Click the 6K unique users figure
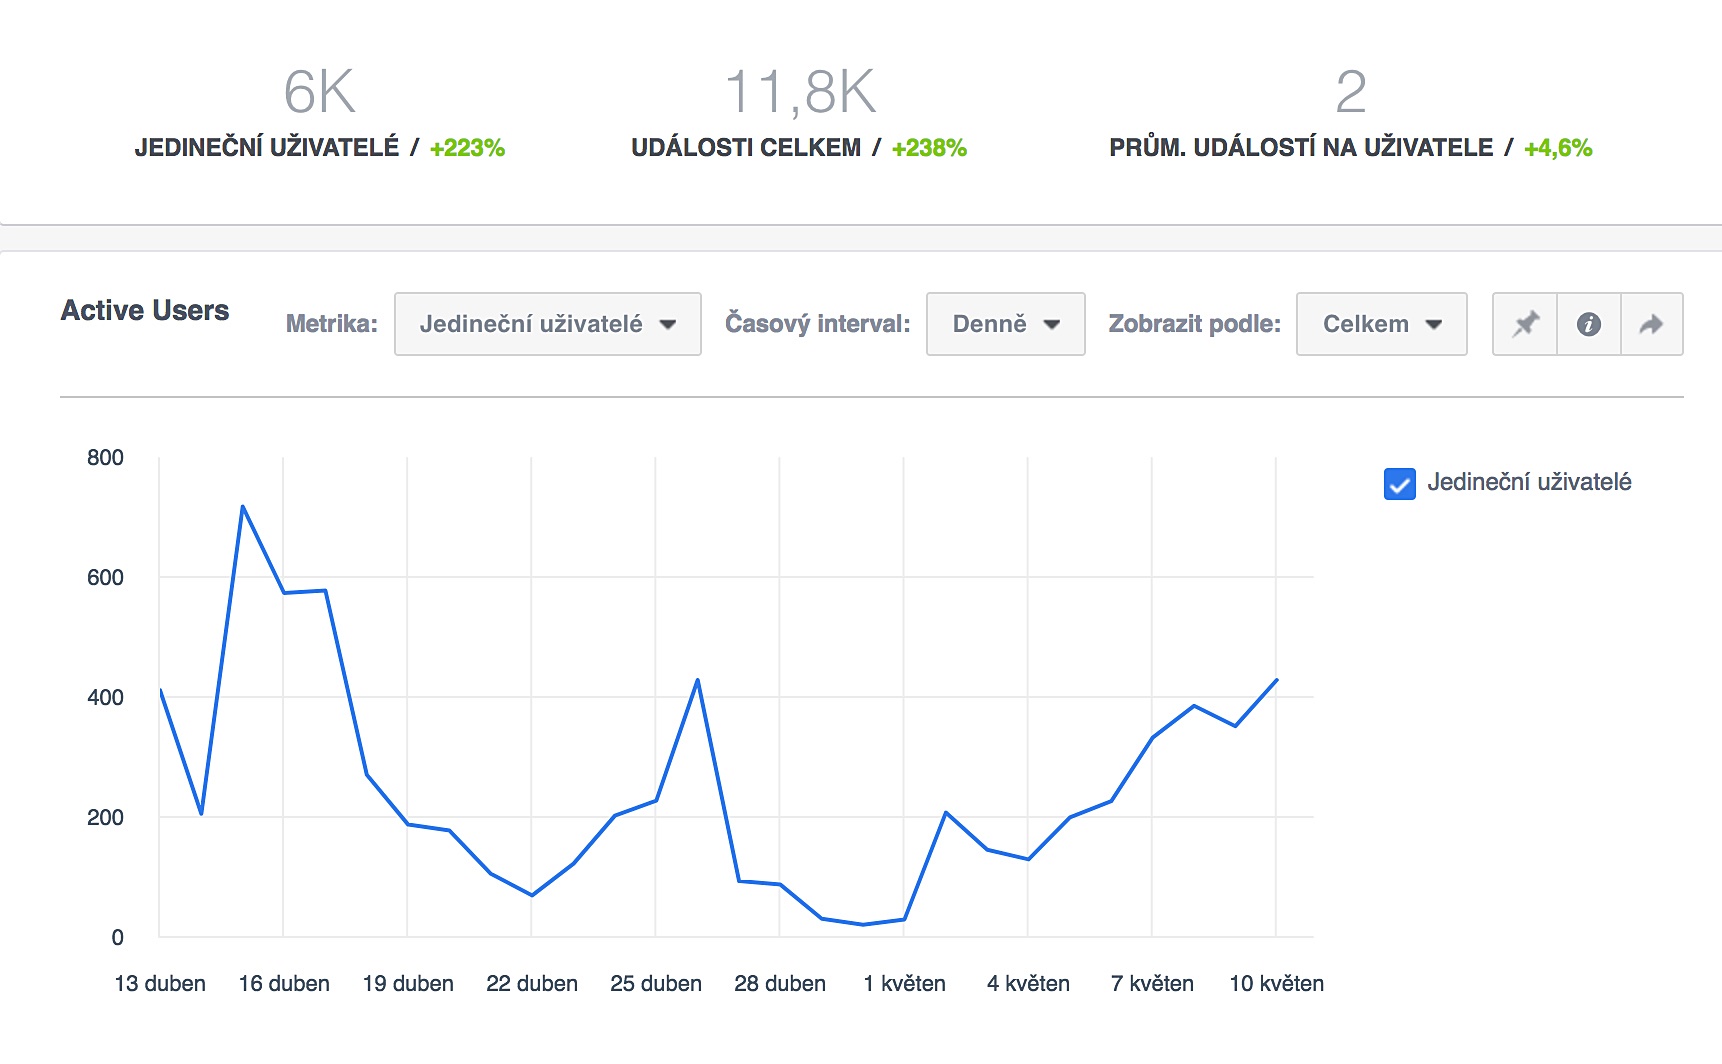This screenshot has width=1722, height=1064. (x=319, y=92)
